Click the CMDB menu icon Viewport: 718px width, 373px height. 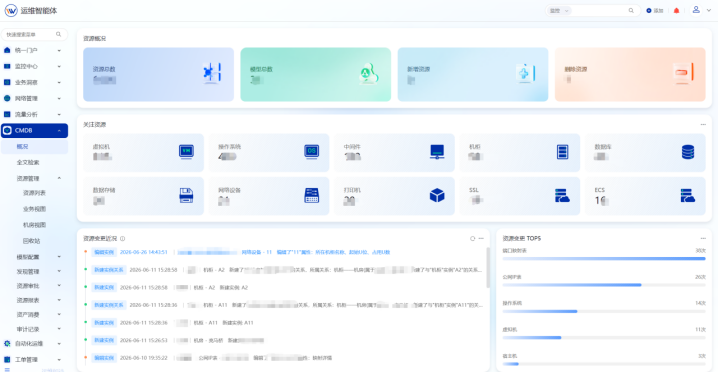7,130
